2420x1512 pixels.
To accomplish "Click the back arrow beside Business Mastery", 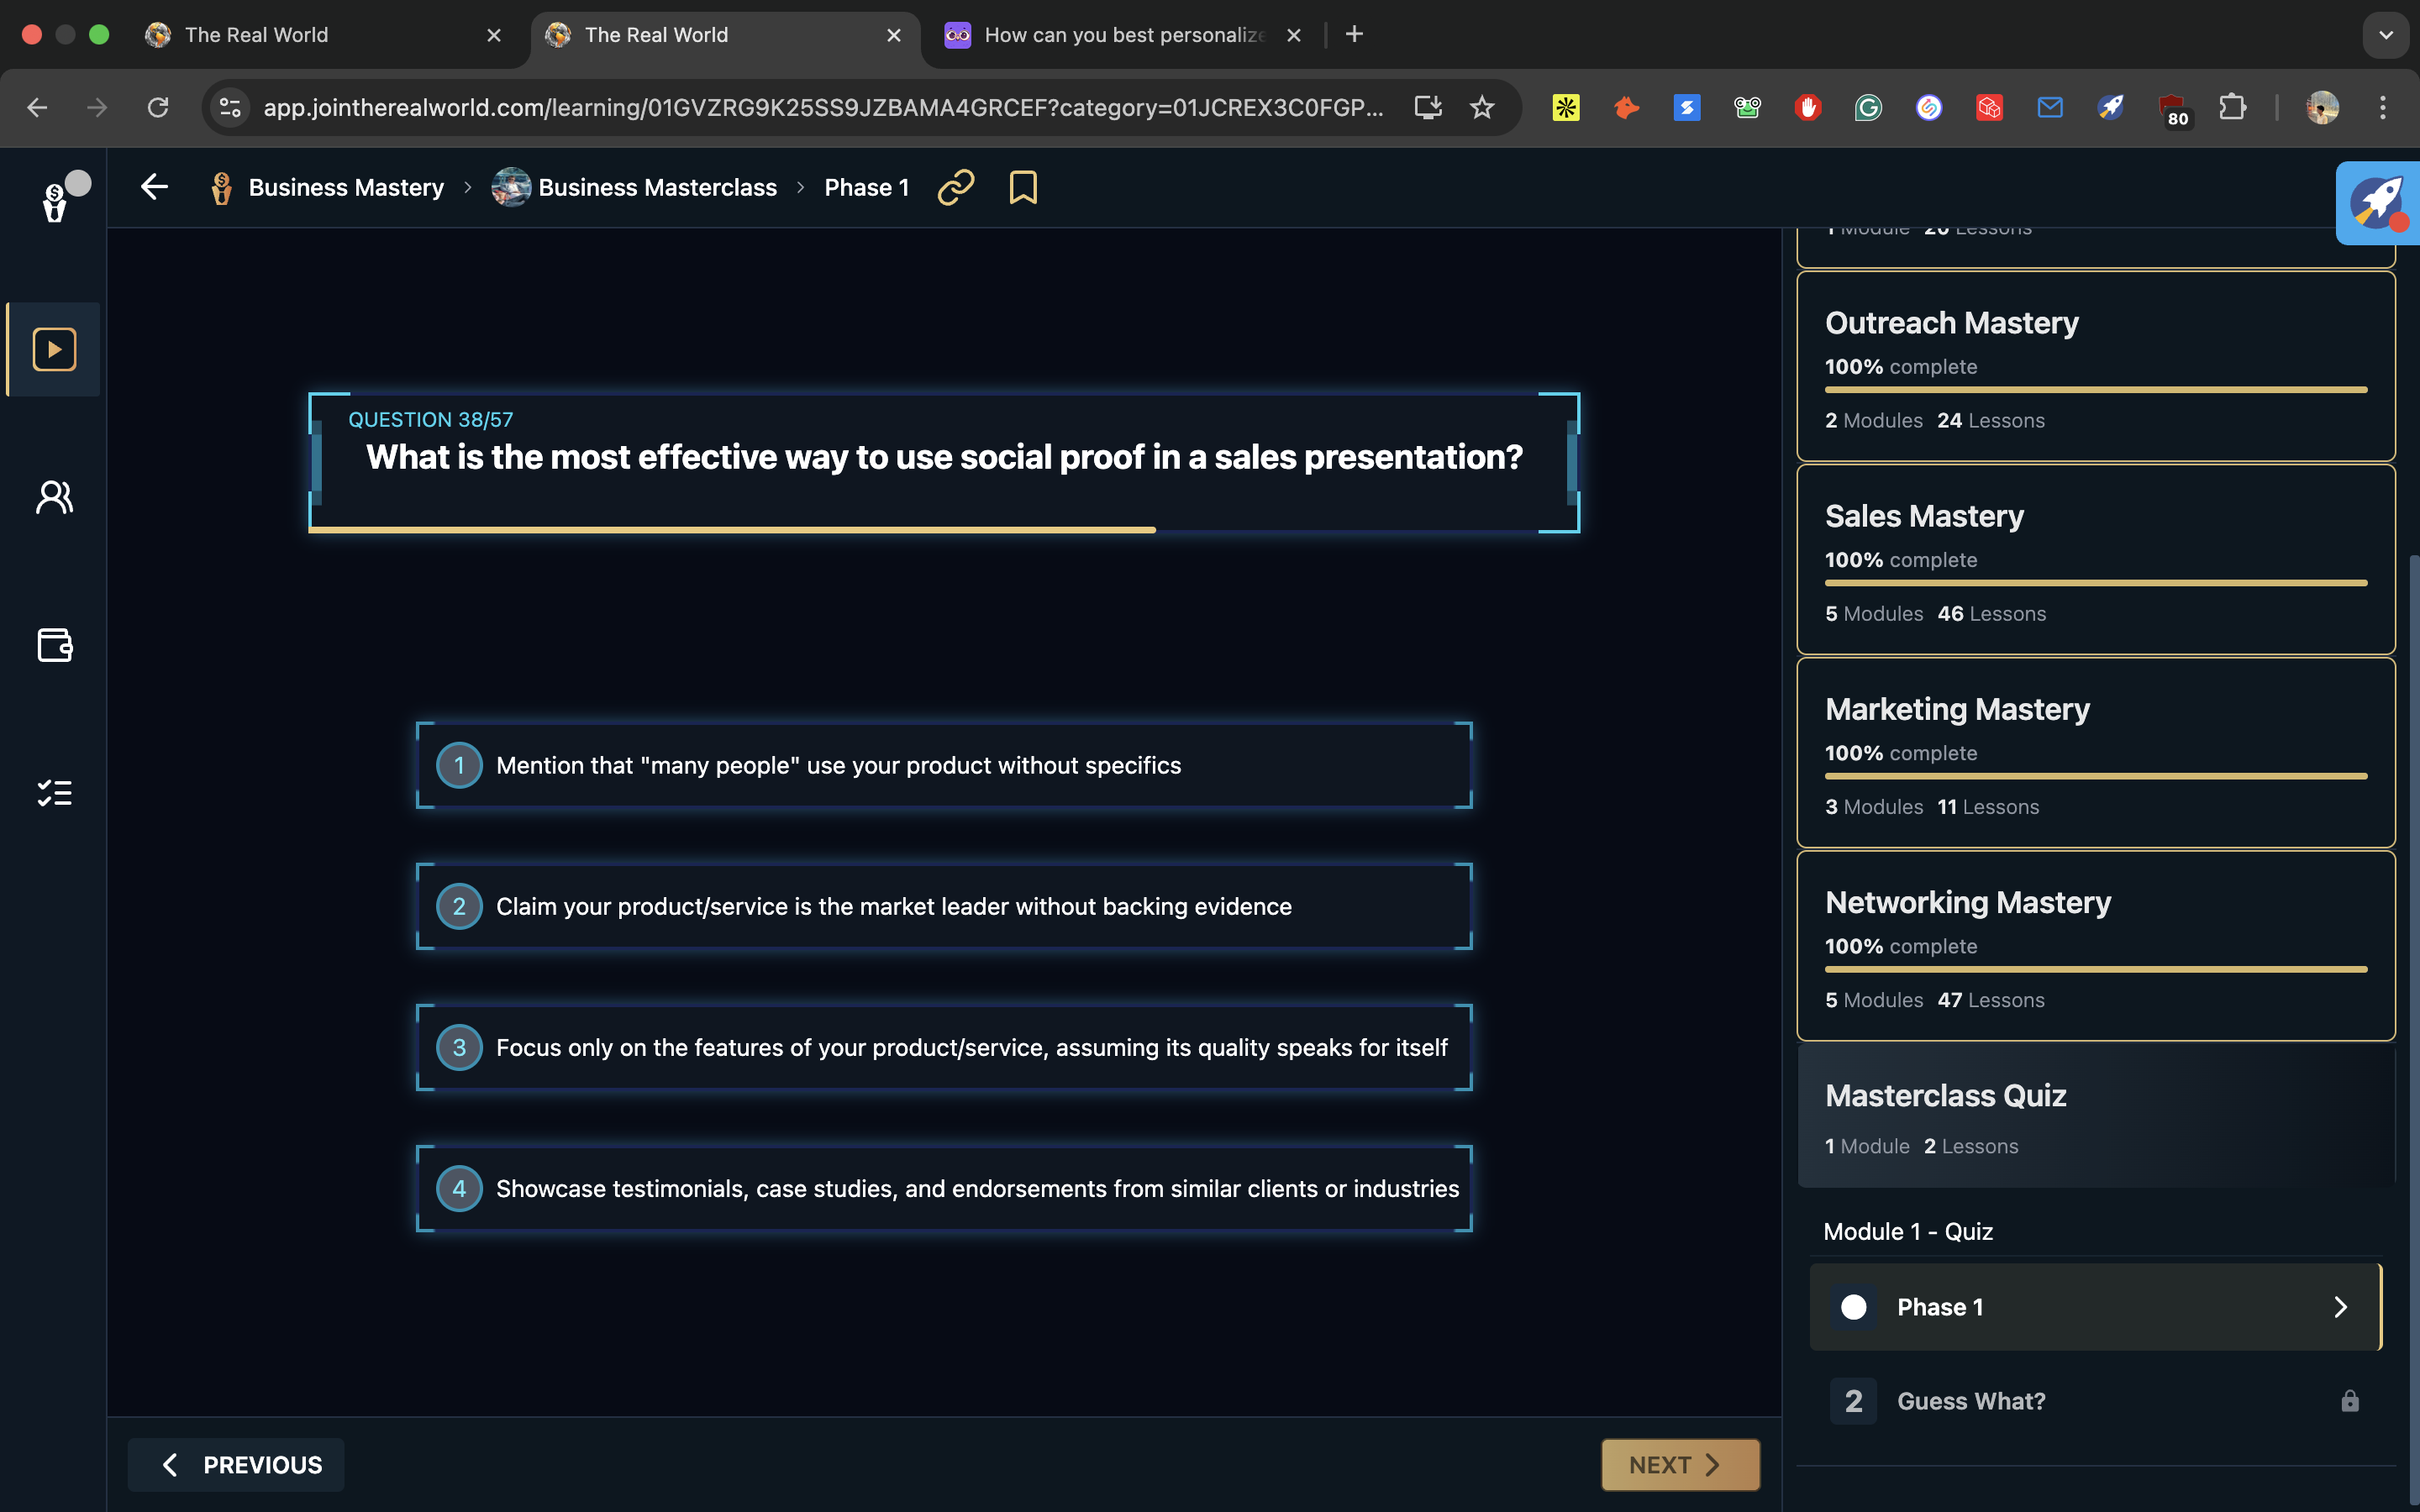I will click(154, 187).
